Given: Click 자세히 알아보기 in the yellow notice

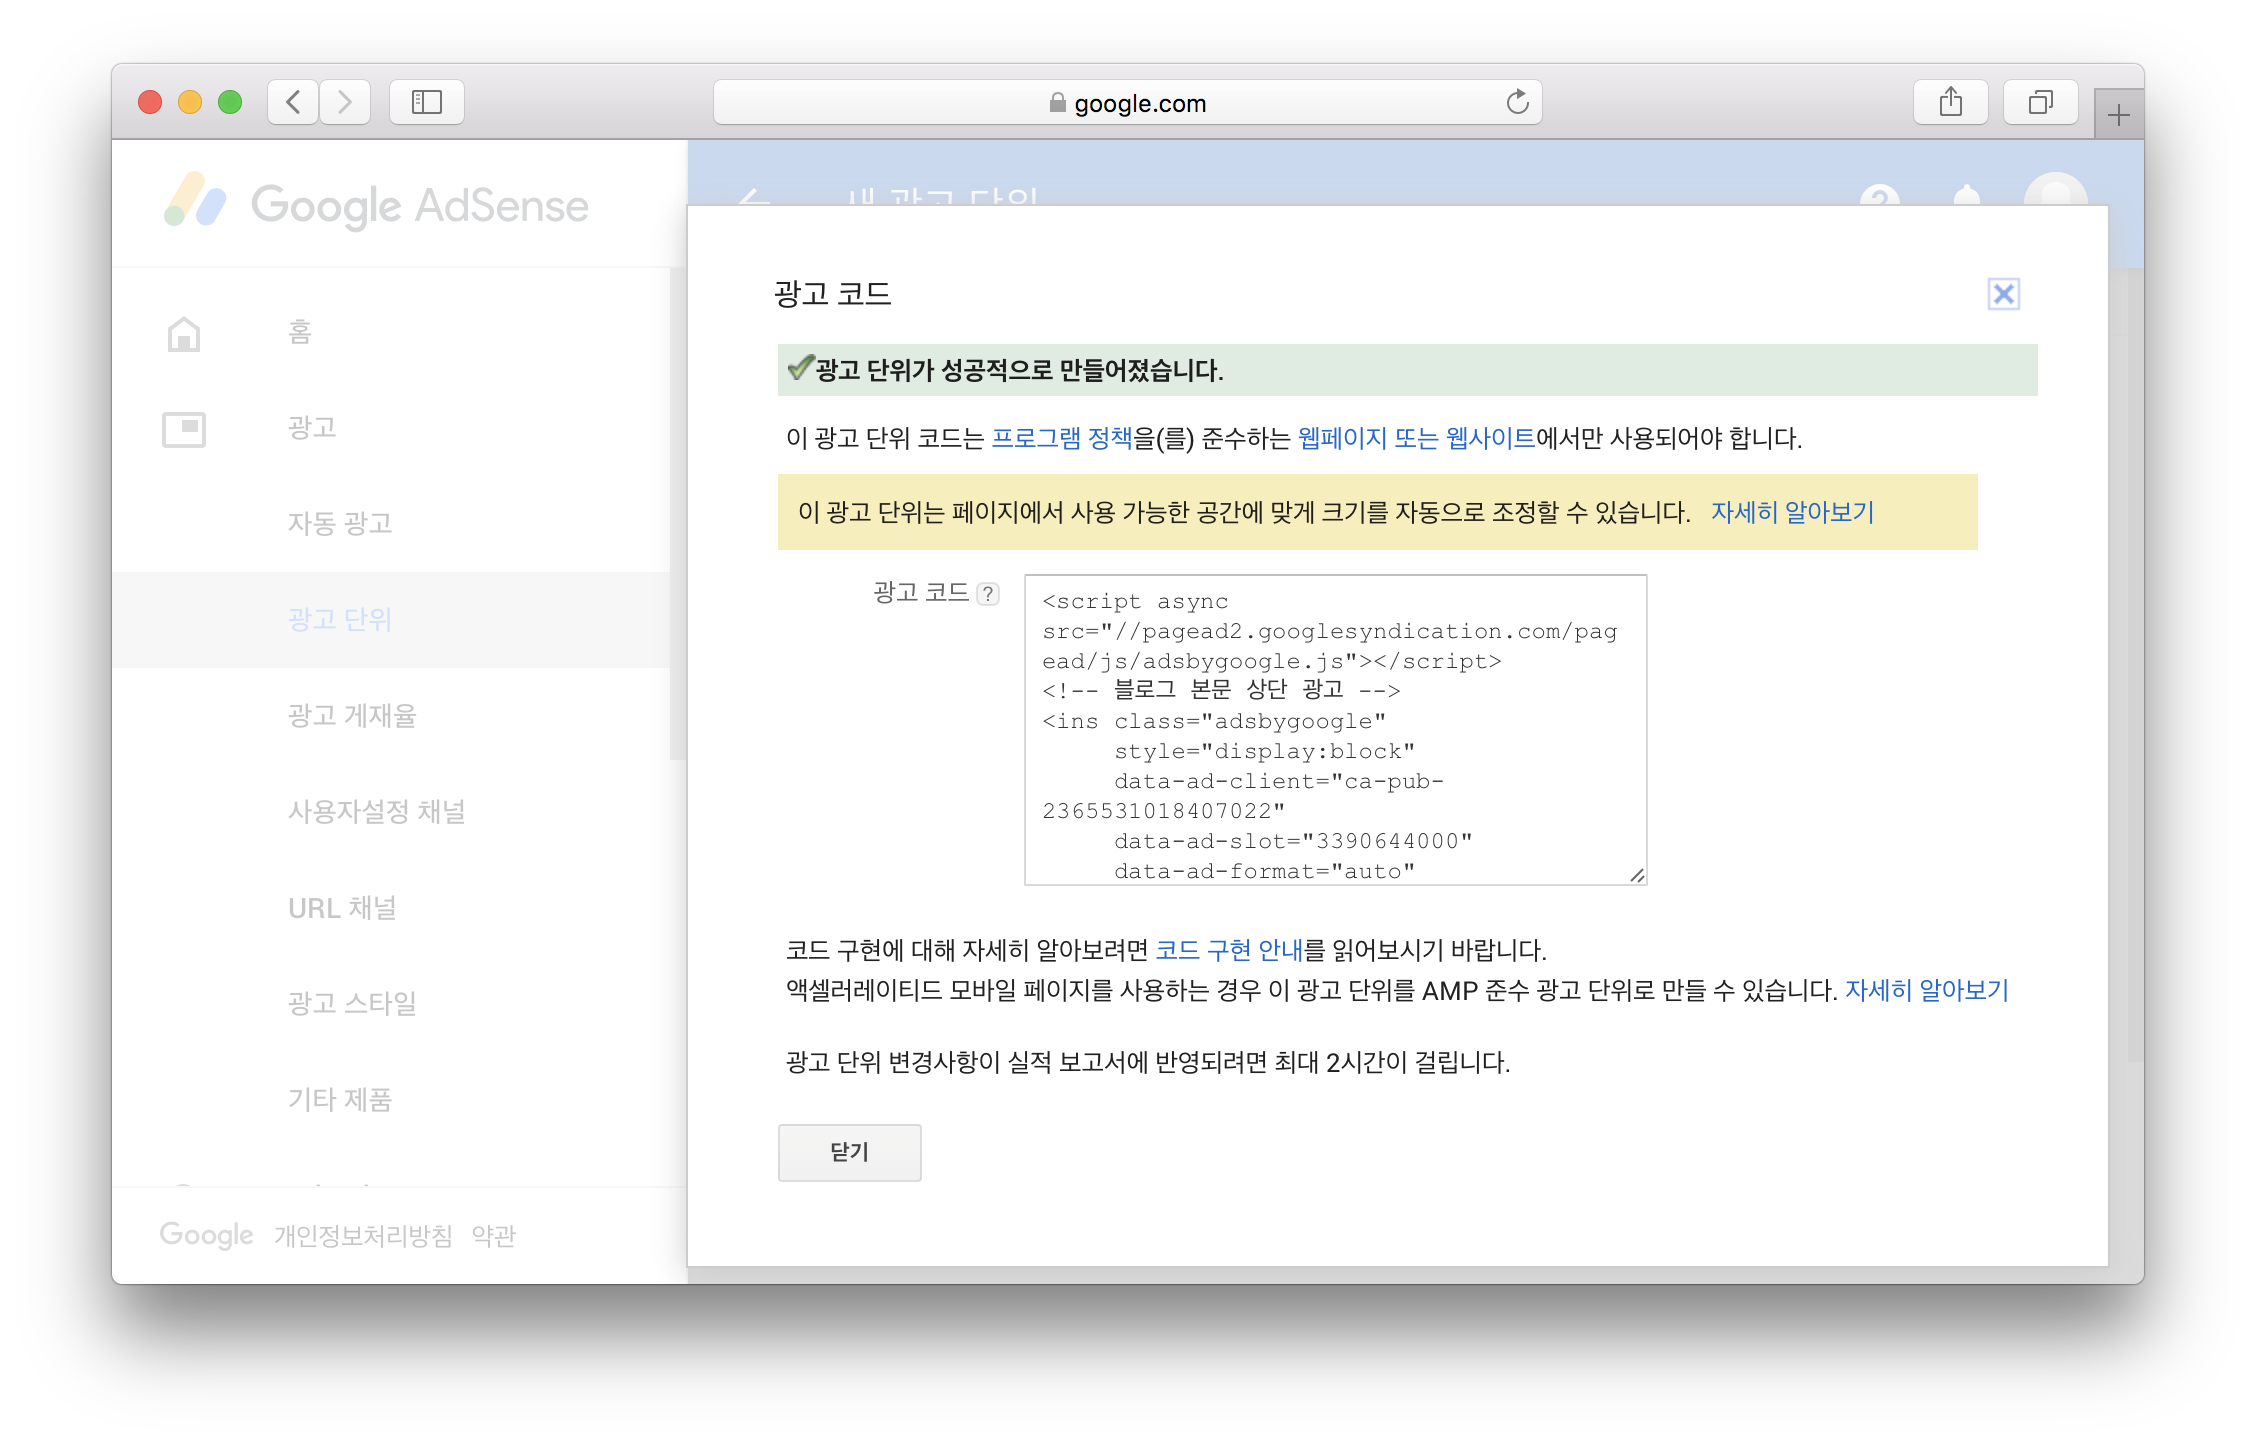Looking at the screenshot, I should tap(1791, 512).
